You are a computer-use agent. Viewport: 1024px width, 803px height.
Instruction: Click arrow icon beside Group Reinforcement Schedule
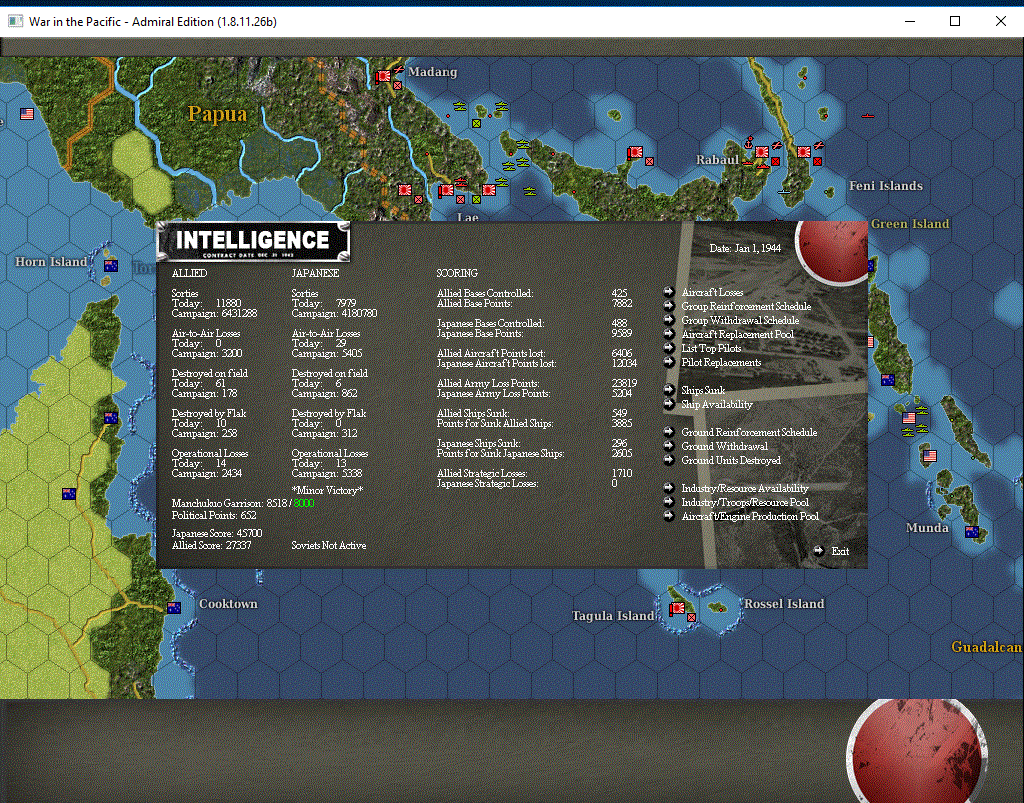(x=669, y=306)
